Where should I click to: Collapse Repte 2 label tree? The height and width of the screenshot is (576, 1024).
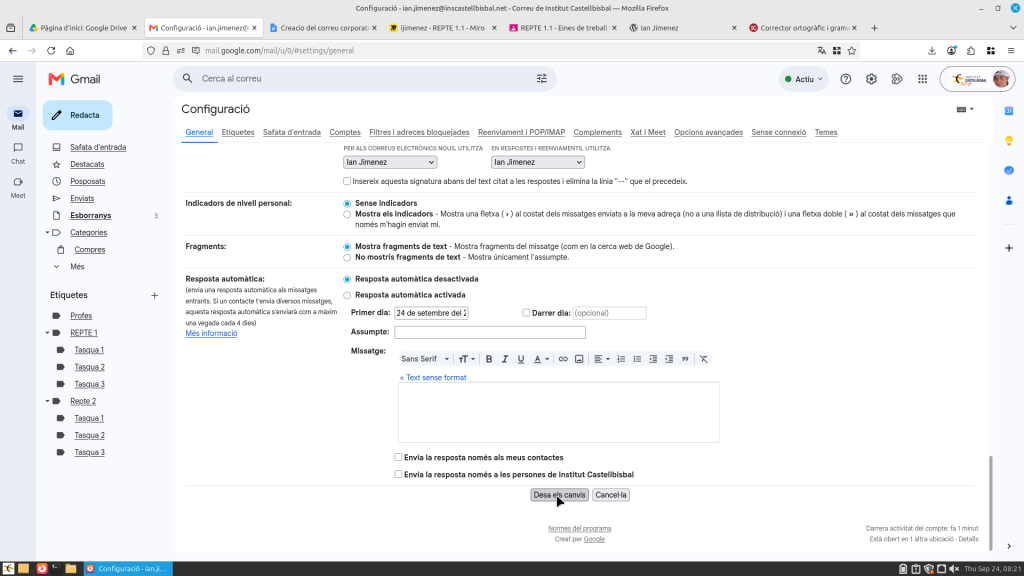click(47, 401)
